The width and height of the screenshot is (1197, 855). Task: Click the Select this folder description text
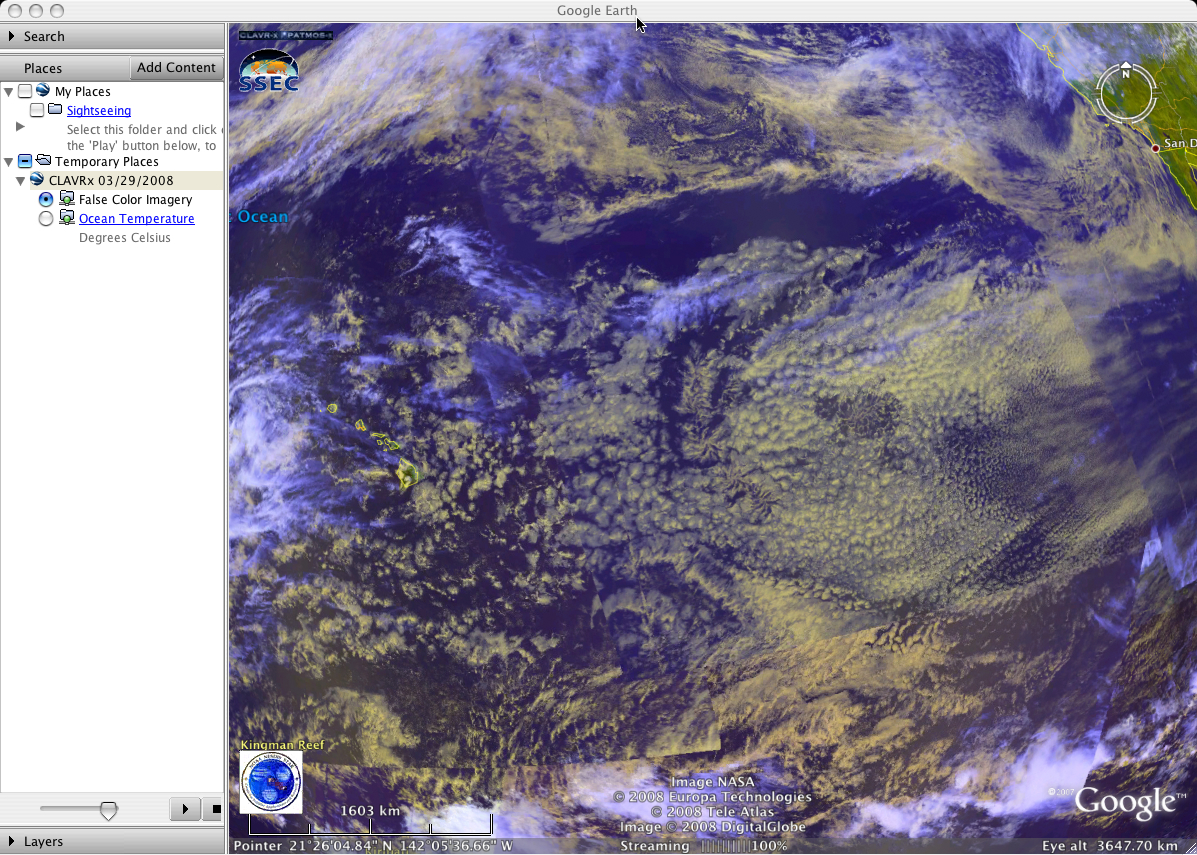click(x=142, y=137)
